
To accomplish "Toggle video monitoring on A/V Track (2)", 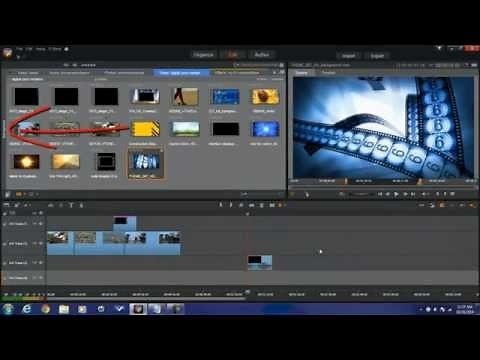I will pos(35,244).
